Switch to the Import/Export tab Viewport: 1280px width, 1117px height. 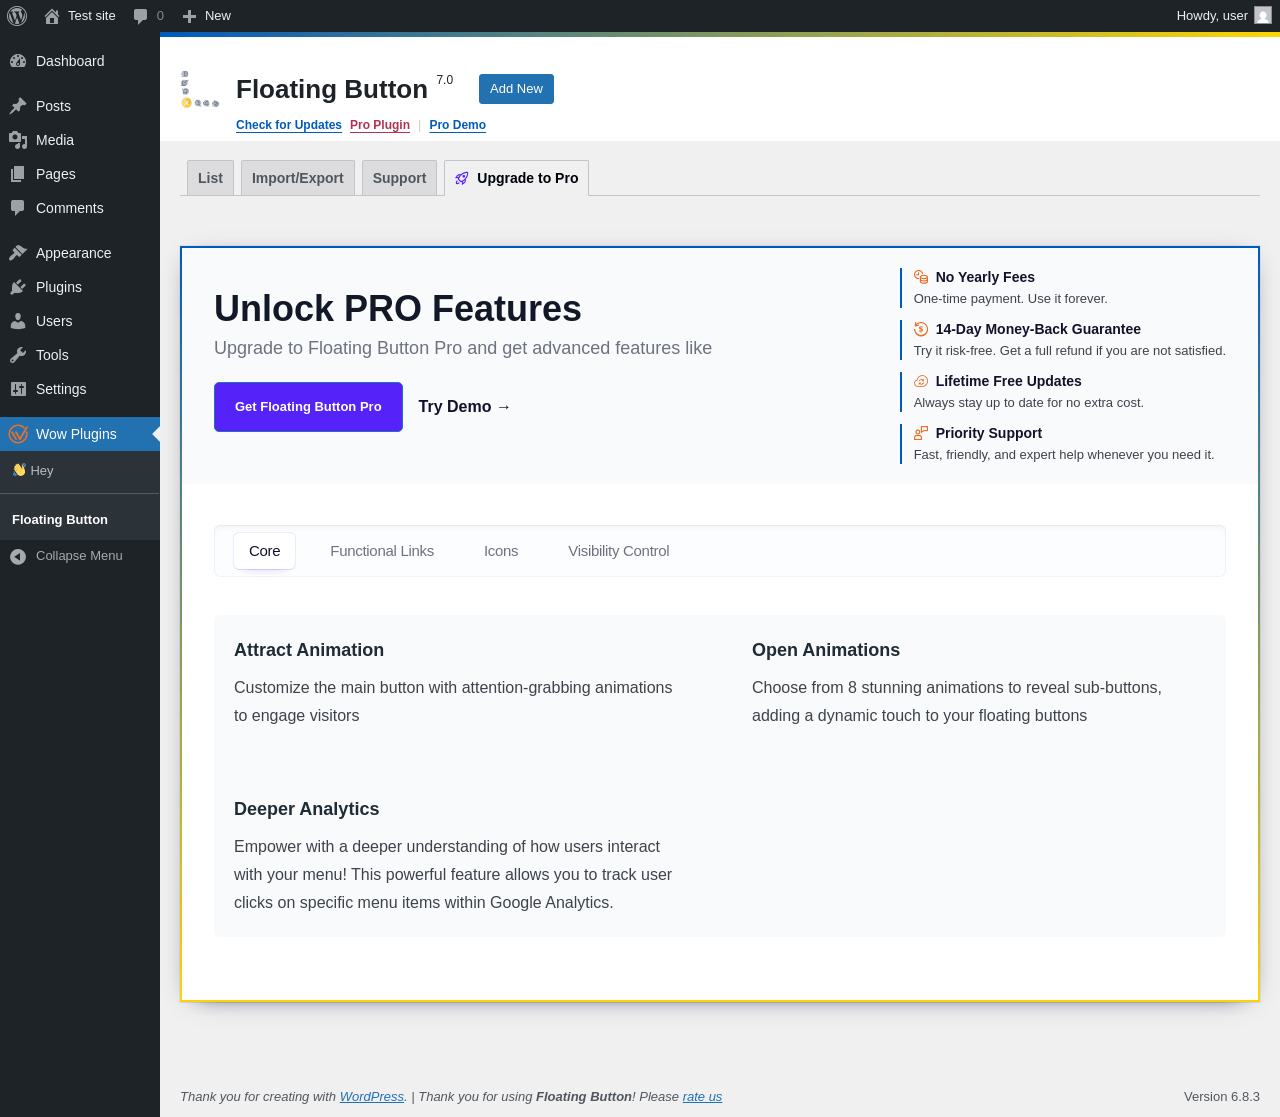[x=298, y=178]
